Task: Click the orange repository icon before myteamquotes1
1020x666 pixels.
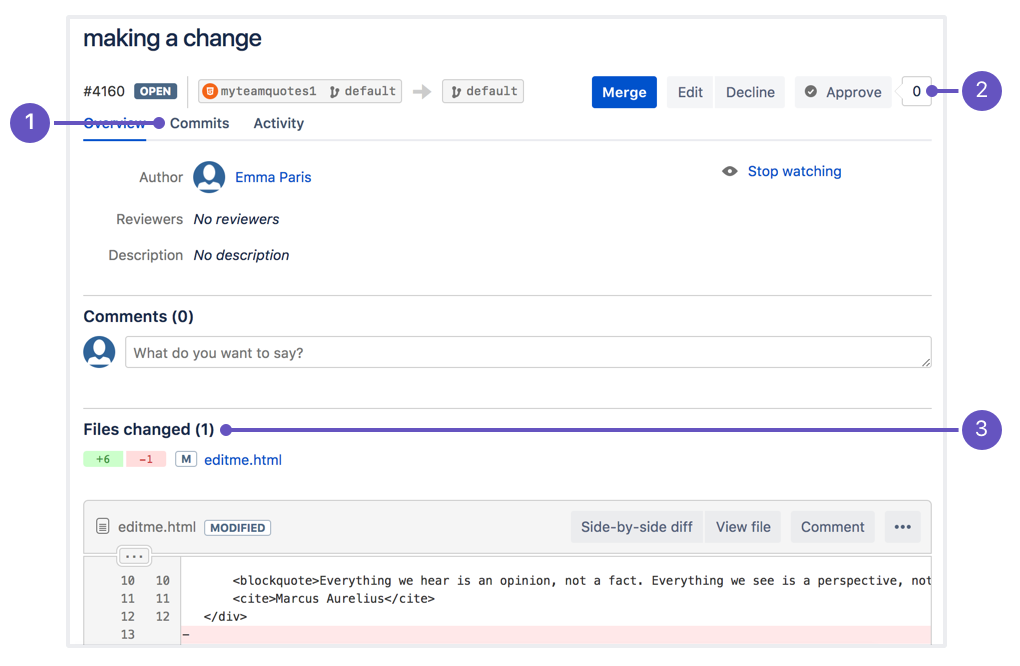Action: pos(209,90)
